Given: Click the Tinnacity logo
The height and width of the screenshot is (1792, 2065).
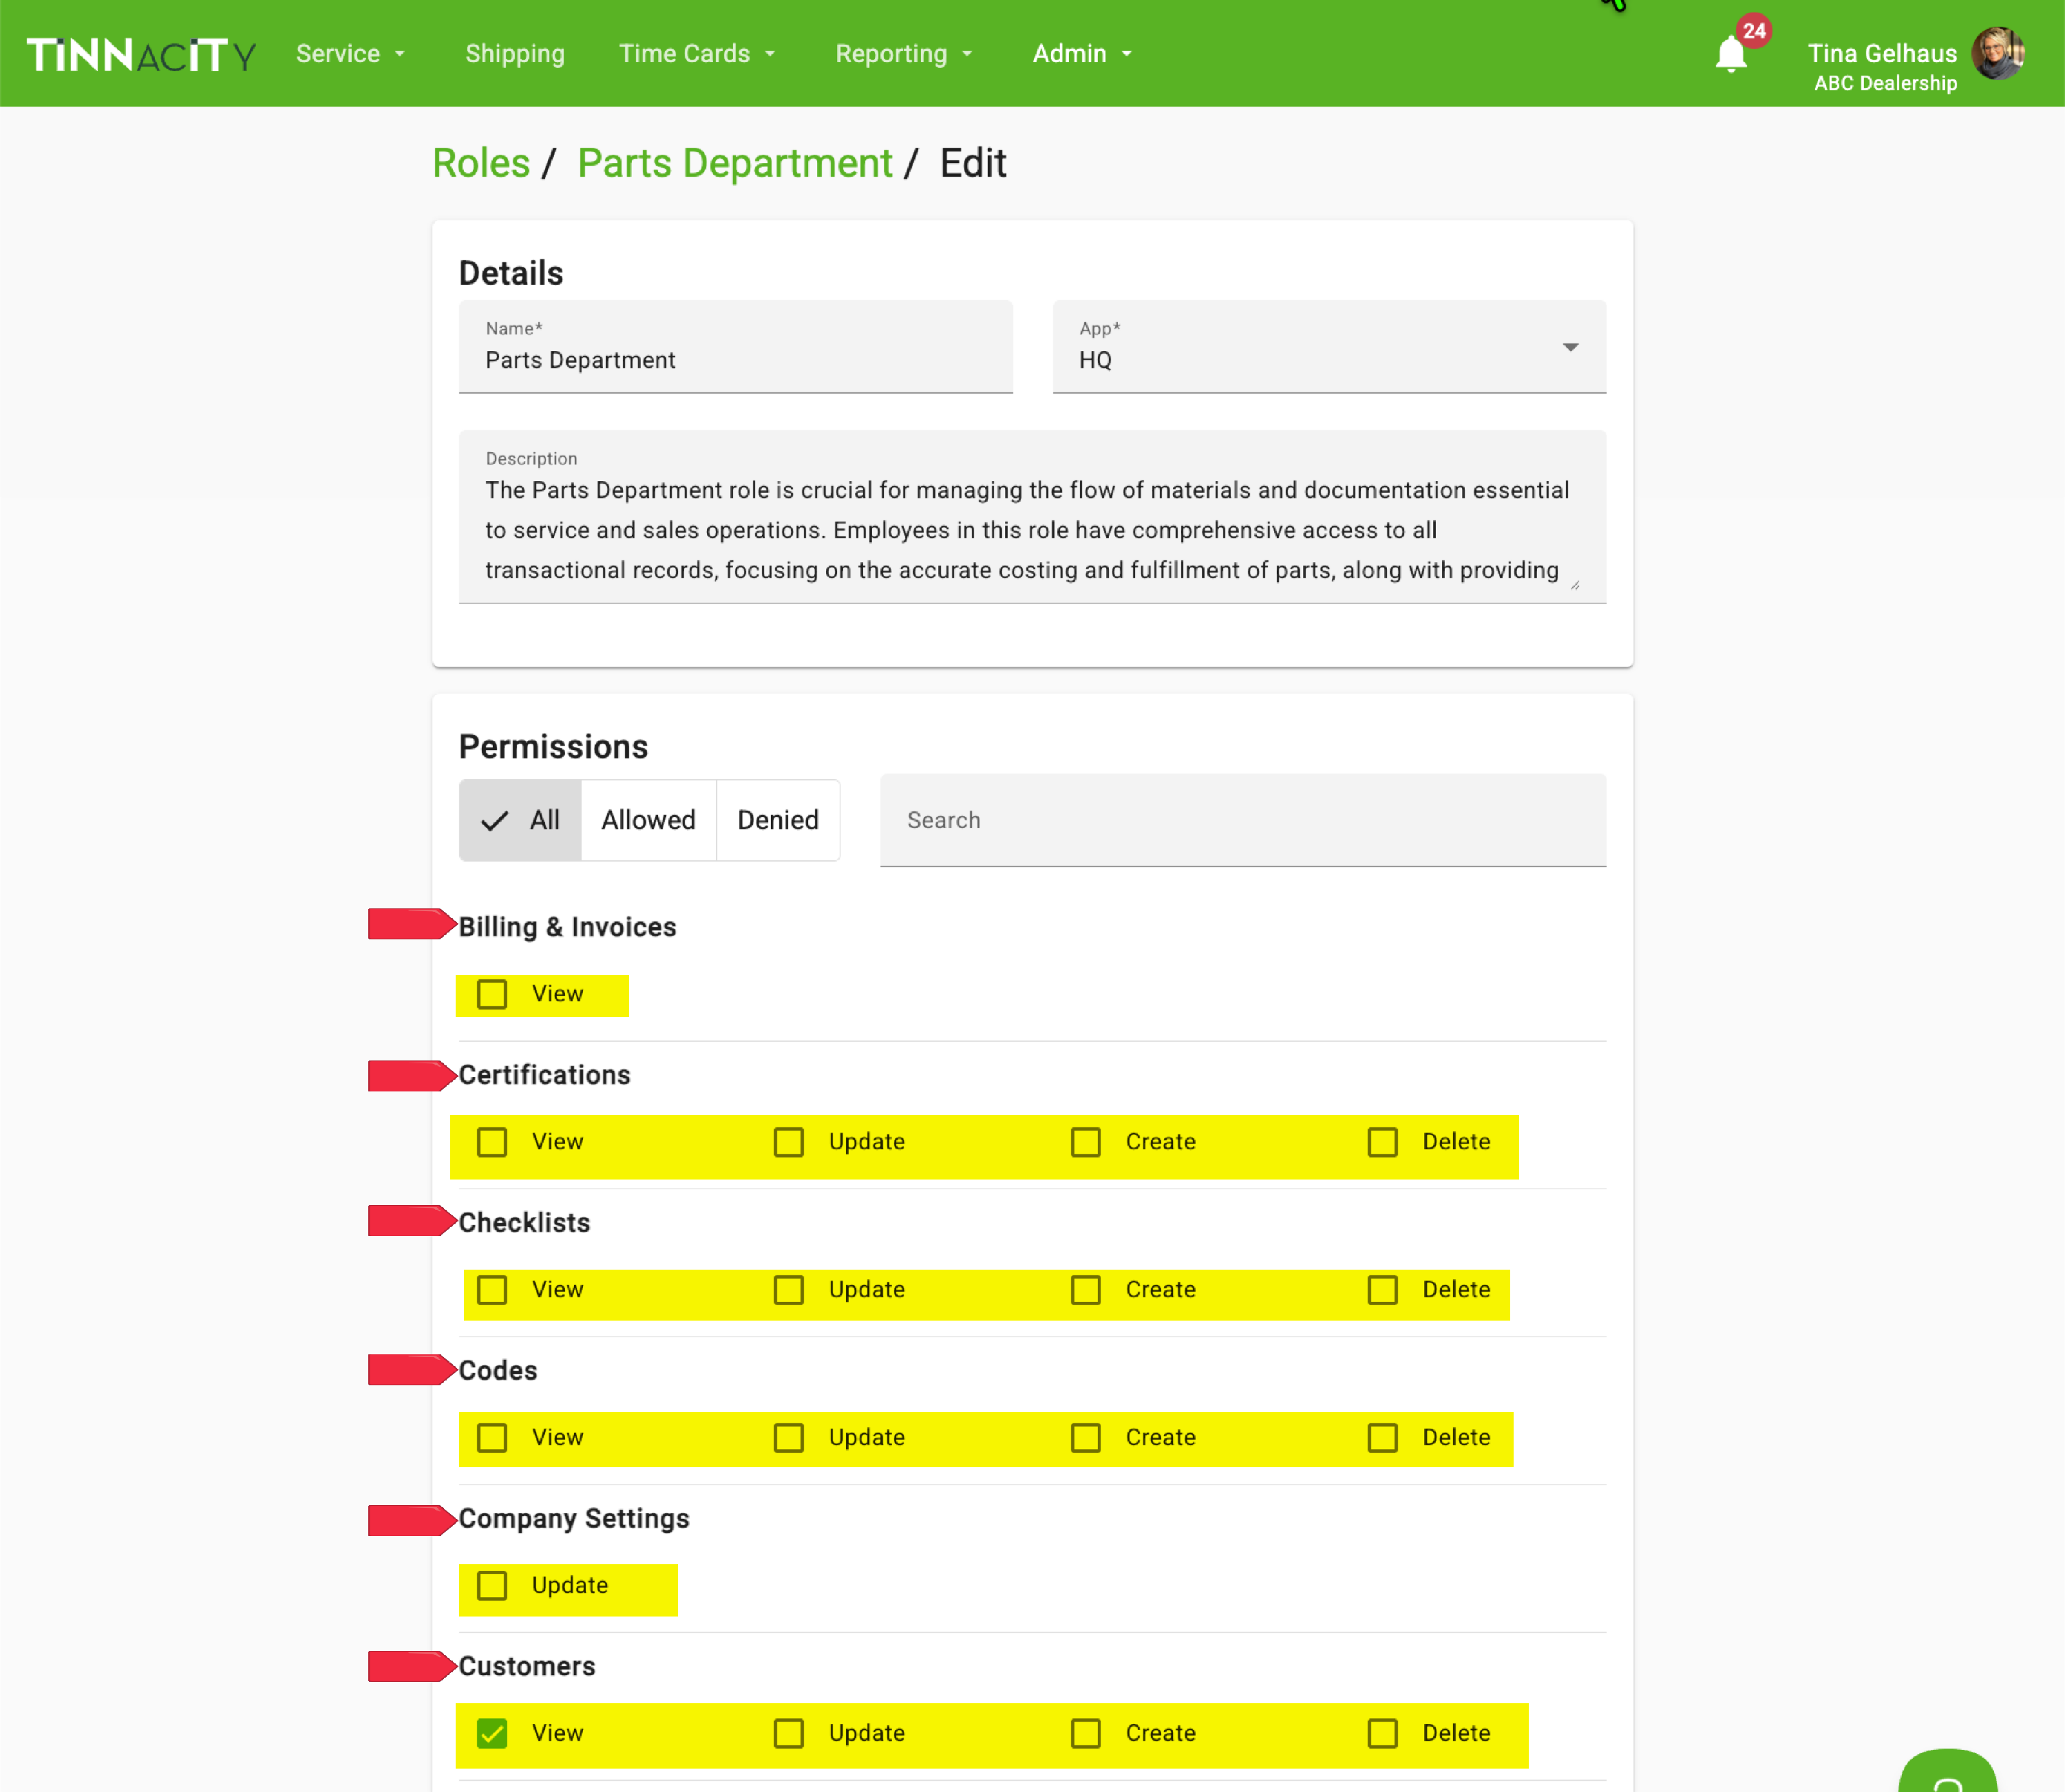Looking at the screenshot, I should (141, 54).
